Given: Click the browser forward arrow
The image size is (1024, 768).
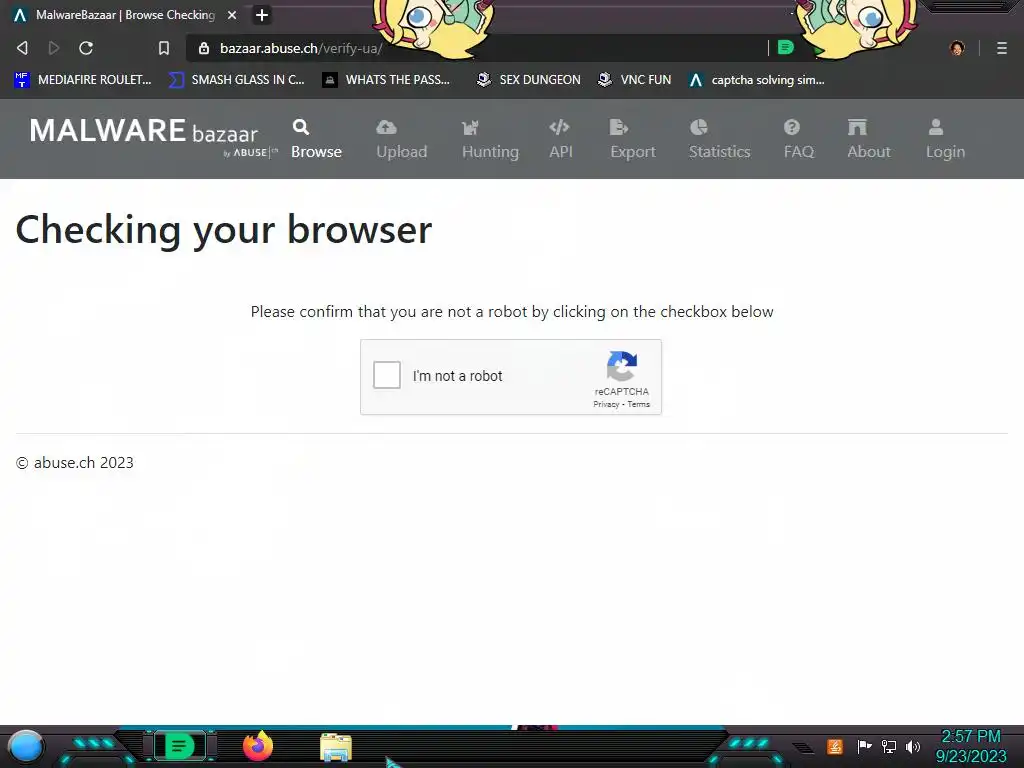Looking at the screenshot, I should click(x=54, y=48).
